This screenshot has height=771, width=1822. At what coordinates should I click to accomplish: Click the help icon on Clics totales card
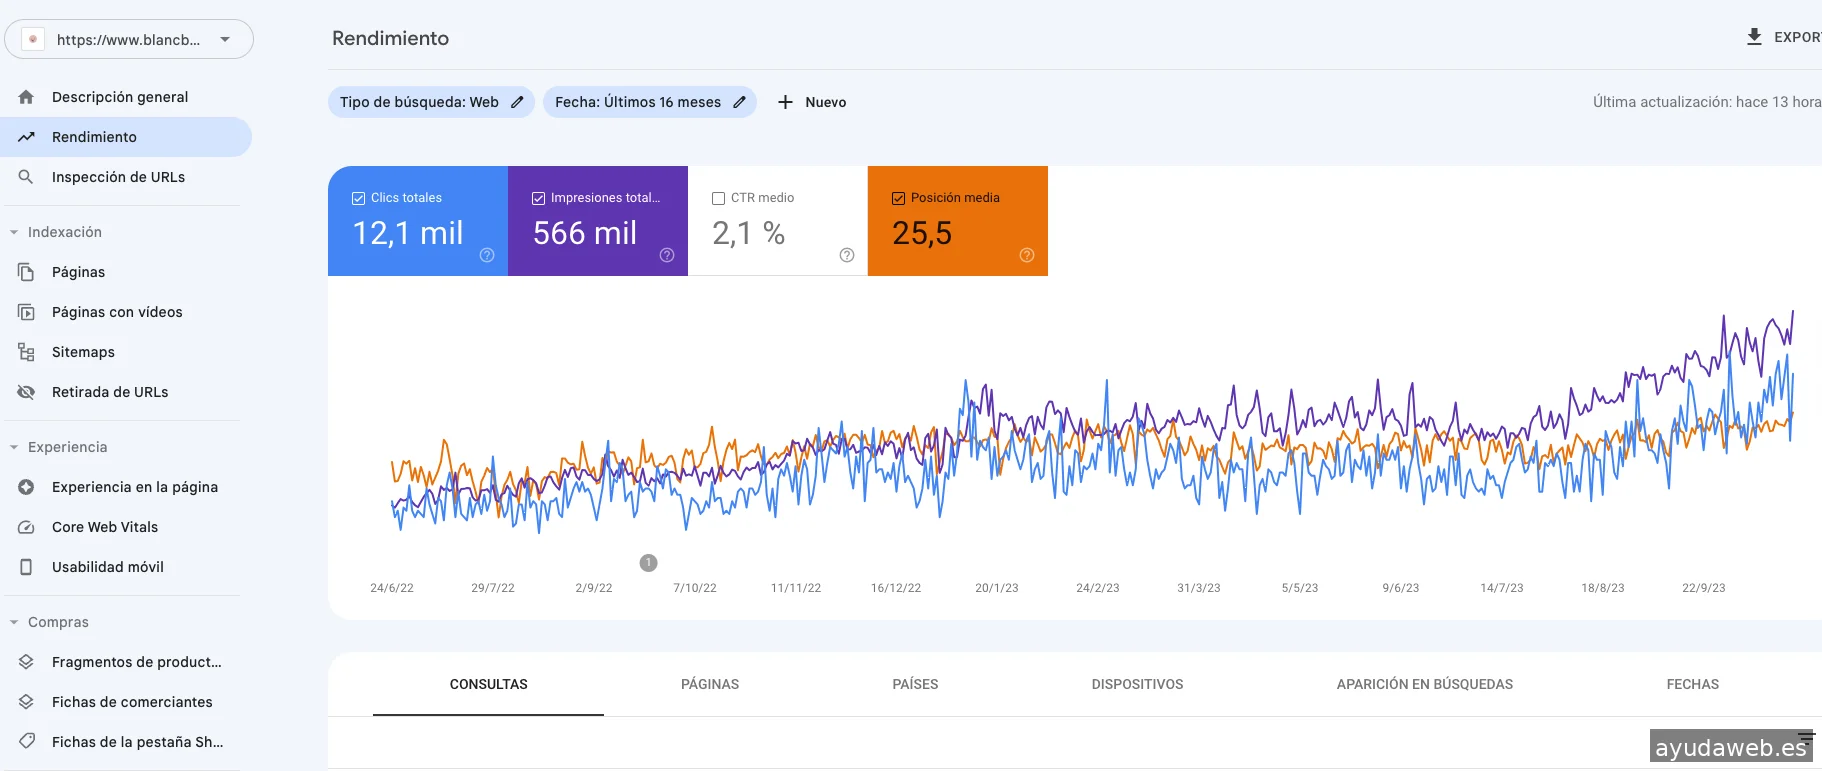pos(487,255)
